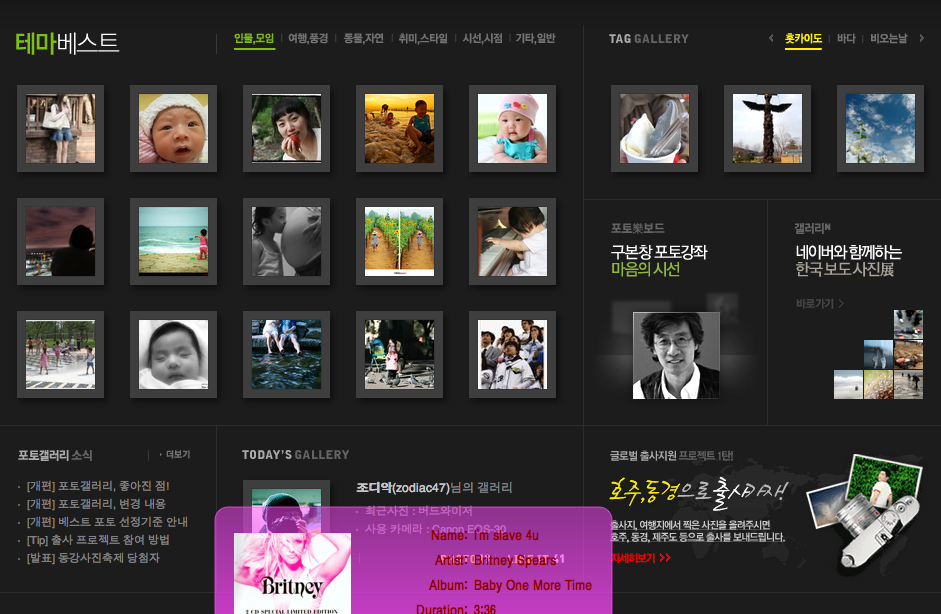
Task: Open the crowd of students photo
Action: [512, 354]
